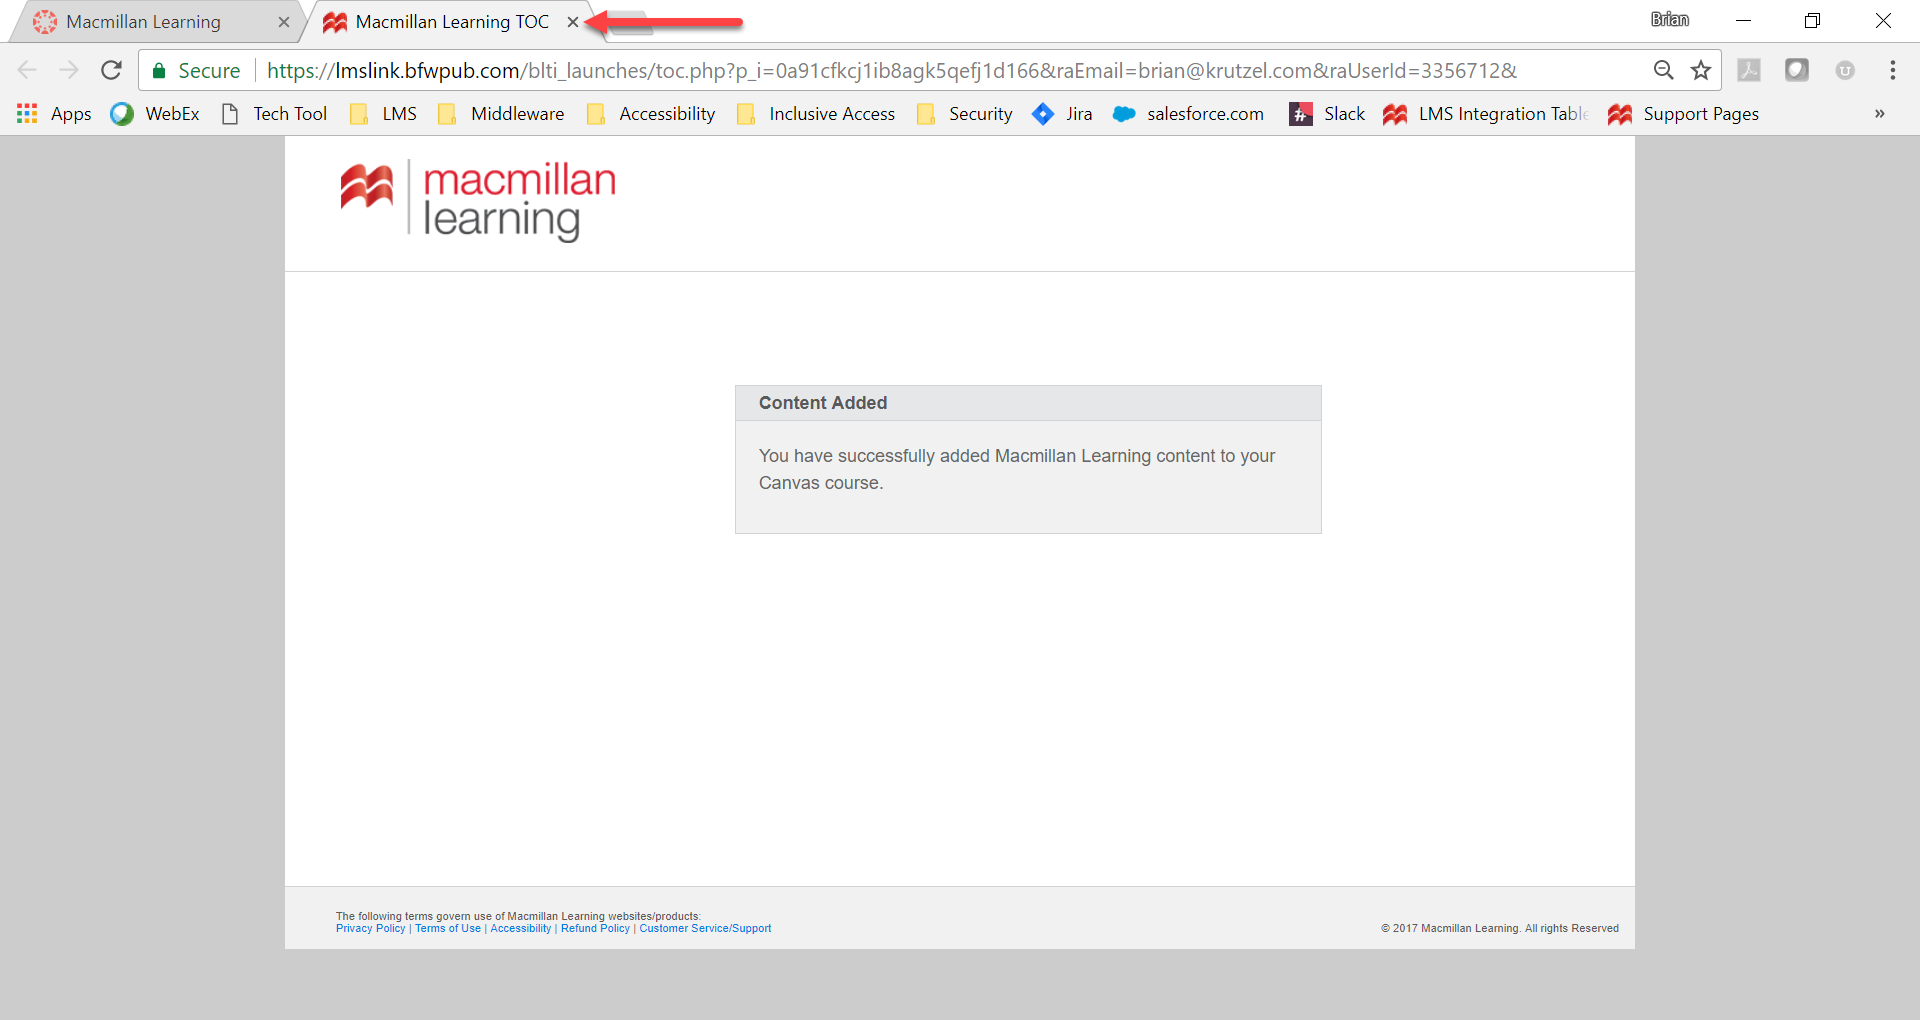Open the Security bookmarks folder

click(x=964, y=114)
